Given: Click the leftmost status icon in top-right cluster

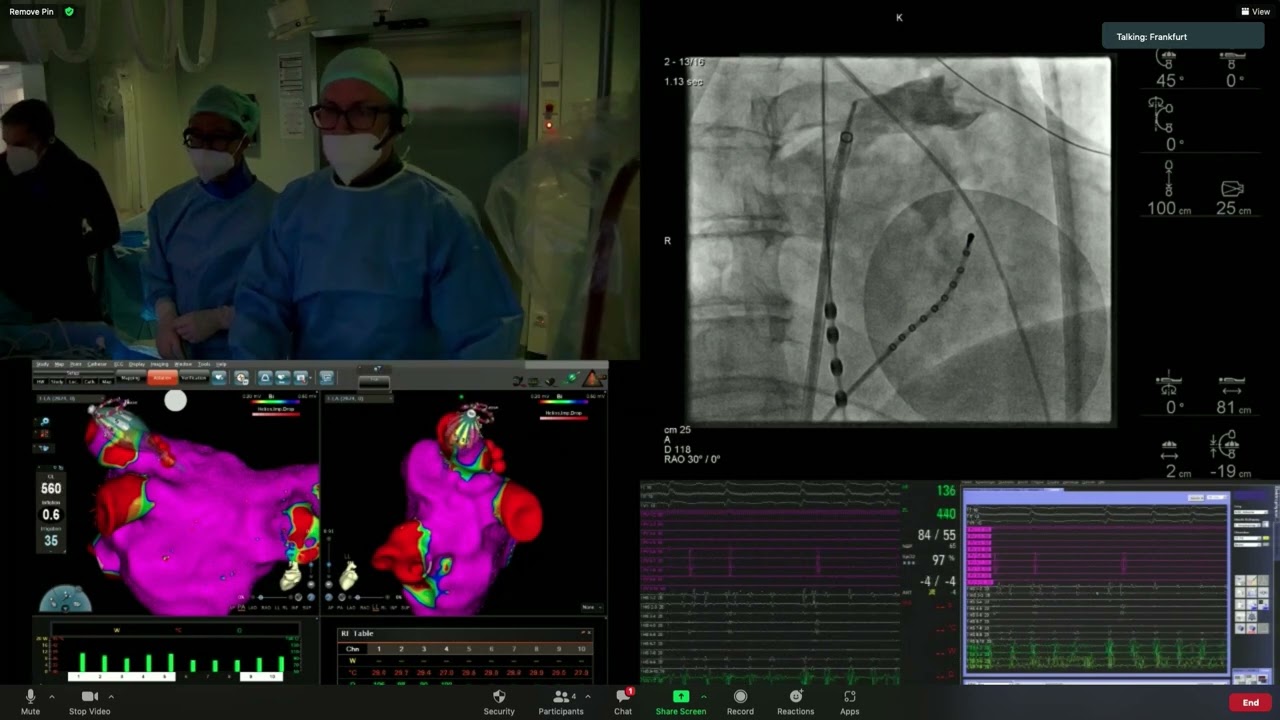Looking at the screenshot, I should (x=518, y=381).
